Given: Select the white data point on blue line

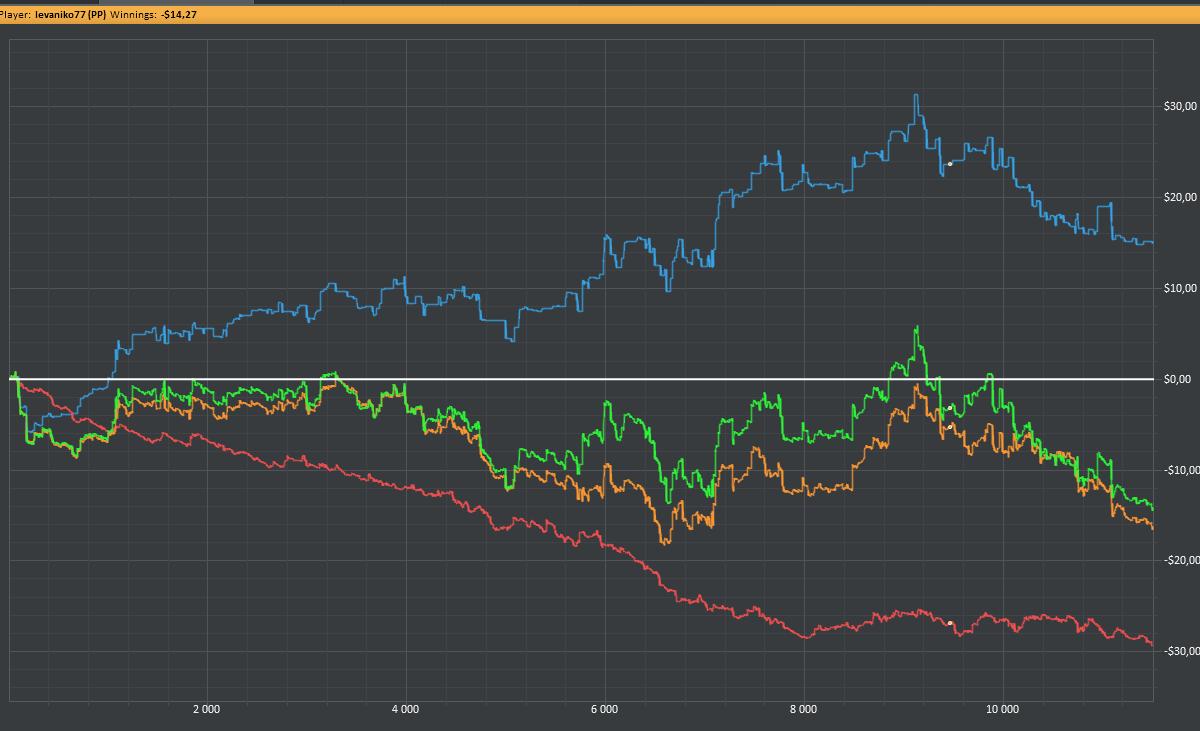Looking at the screenshot, I should pyautogui.click(x=950, y=163).
